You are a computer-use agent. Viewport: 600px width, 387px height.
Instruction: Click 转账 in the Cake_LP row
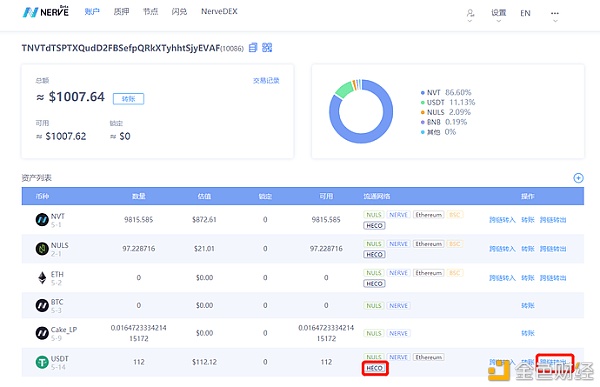point(528,333)
